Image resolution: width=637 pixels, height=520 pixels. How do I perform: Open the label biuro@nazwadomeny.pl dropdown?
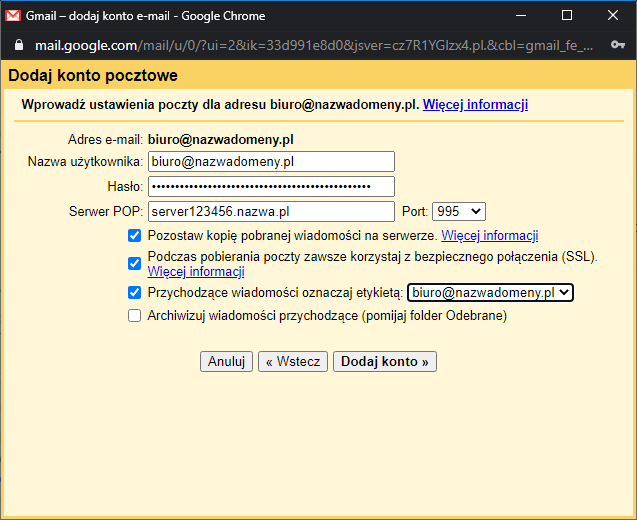click(490, 292)
